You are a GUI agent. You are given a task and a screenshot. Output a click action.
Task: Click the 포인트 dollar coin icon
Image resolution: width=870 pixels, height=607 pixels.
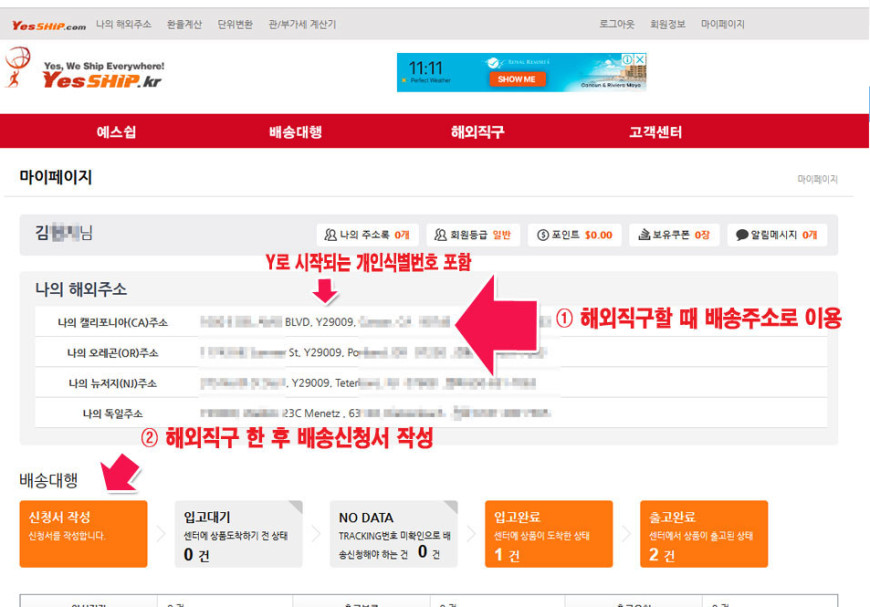(x=543, y=235)
